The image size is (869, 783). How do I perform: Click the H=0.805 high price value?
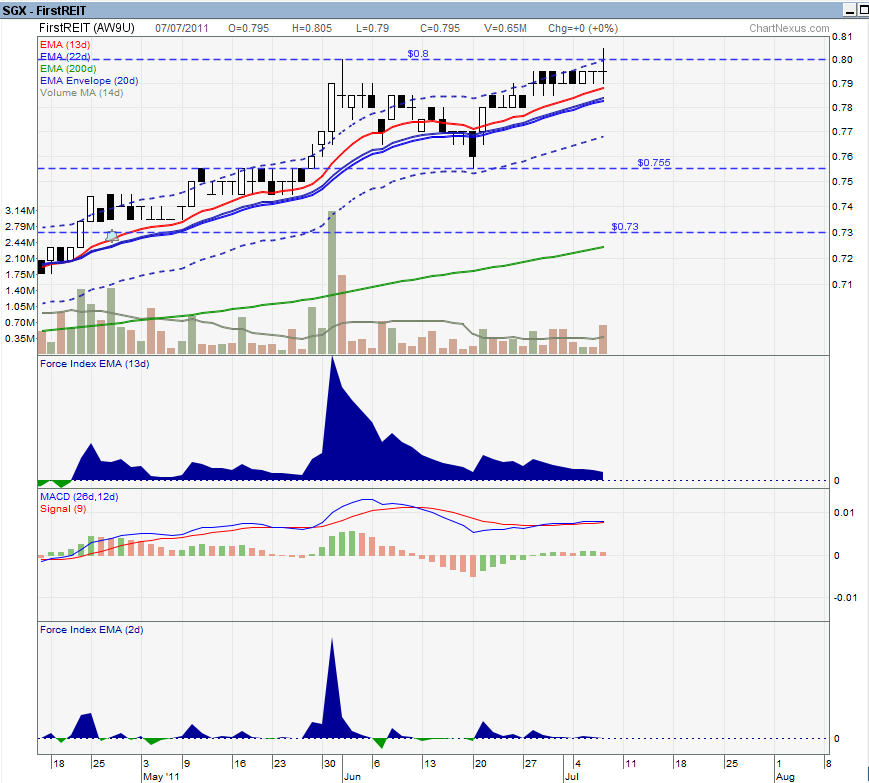(312, 28)
